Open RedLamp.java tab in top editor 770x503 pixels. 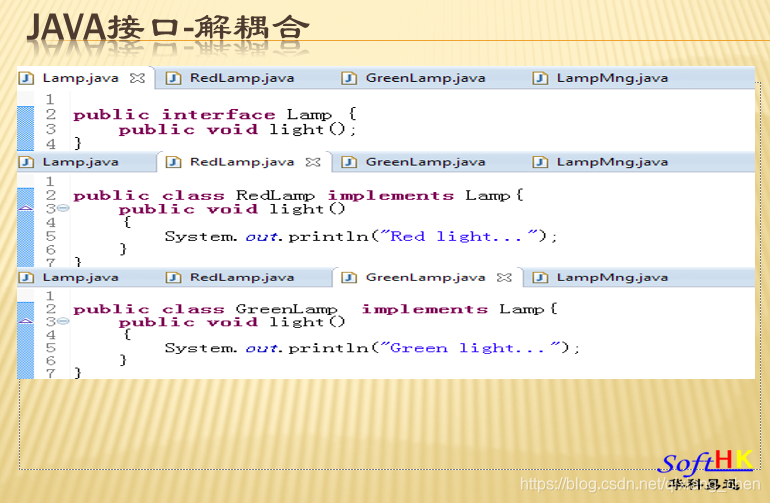pos(242,78)
